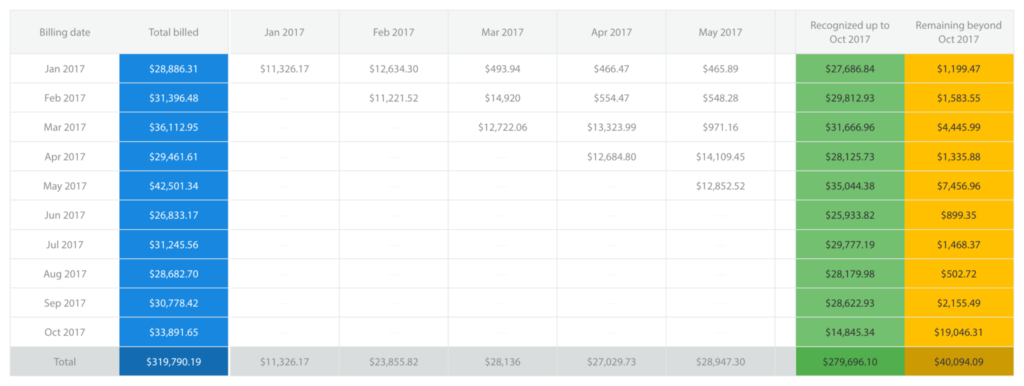Select the grand total $319,790.19 cell
This screenshot has height=386, width=1024.
coord(174,361)
